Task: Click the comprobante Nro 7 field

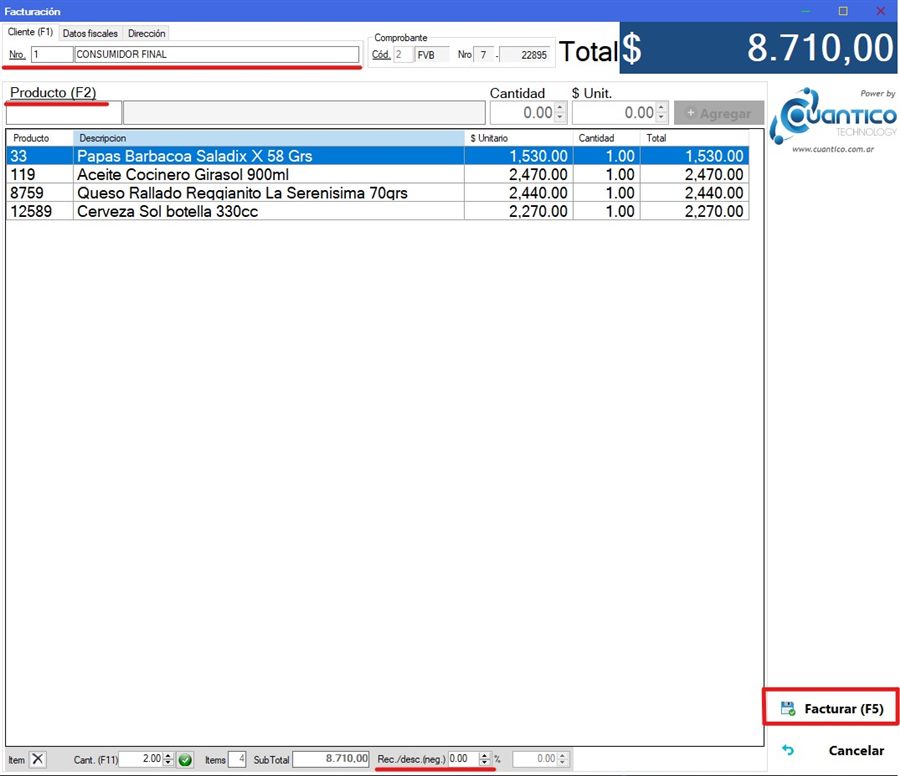Action: 483,55
